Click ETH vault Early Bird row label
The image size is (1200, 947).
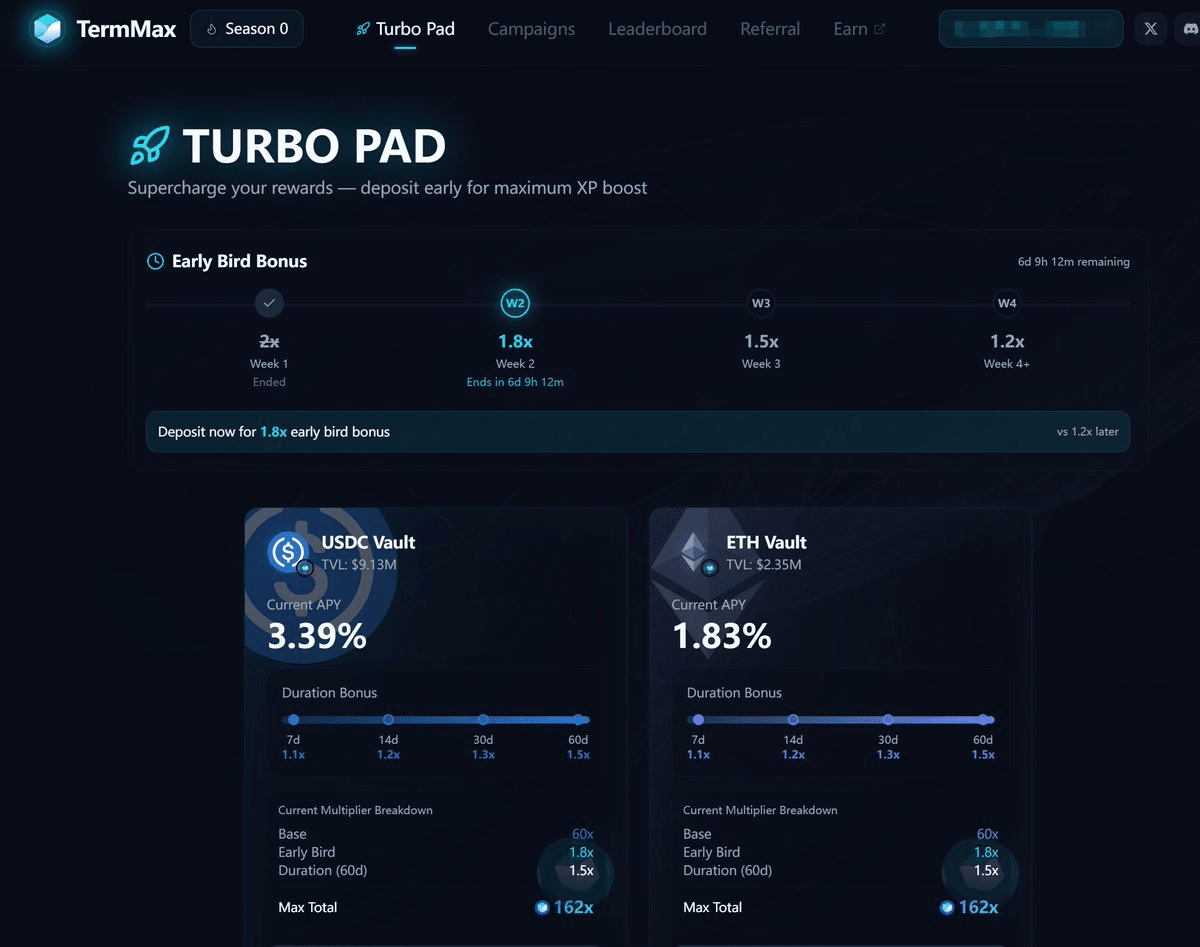712,853
